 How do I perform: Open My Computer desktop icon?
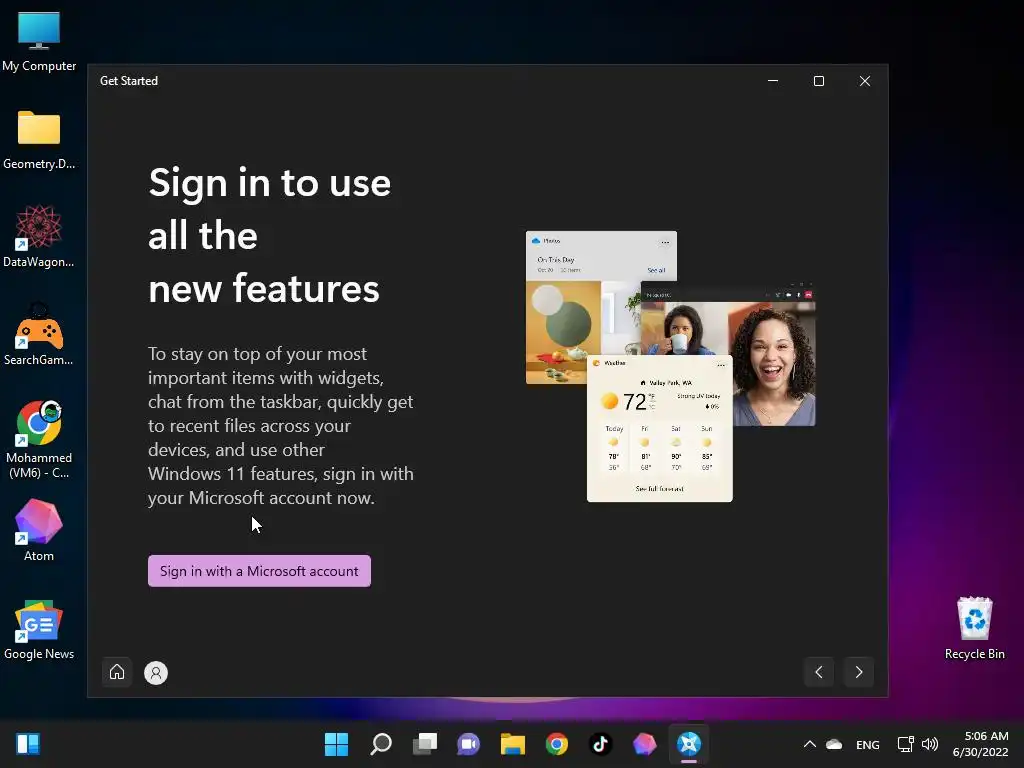(x=39, y=40)
